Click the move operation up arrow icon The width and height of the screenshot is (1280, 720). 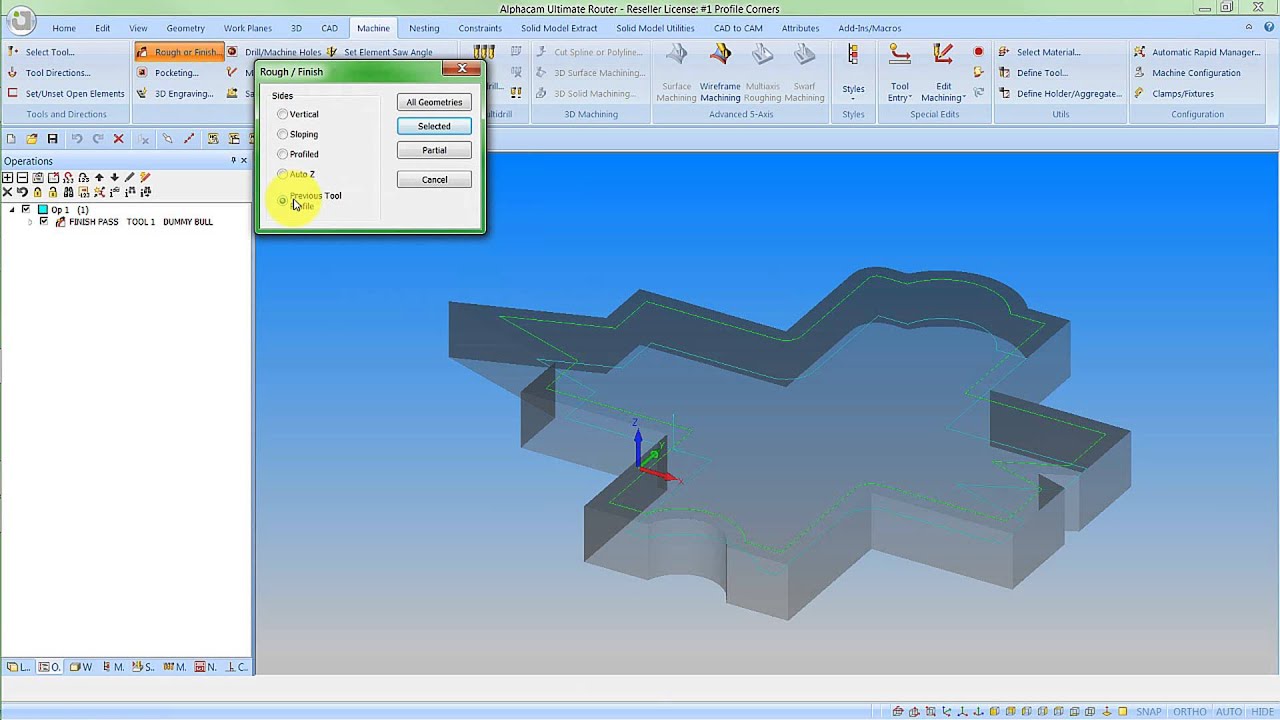point(99,178)
